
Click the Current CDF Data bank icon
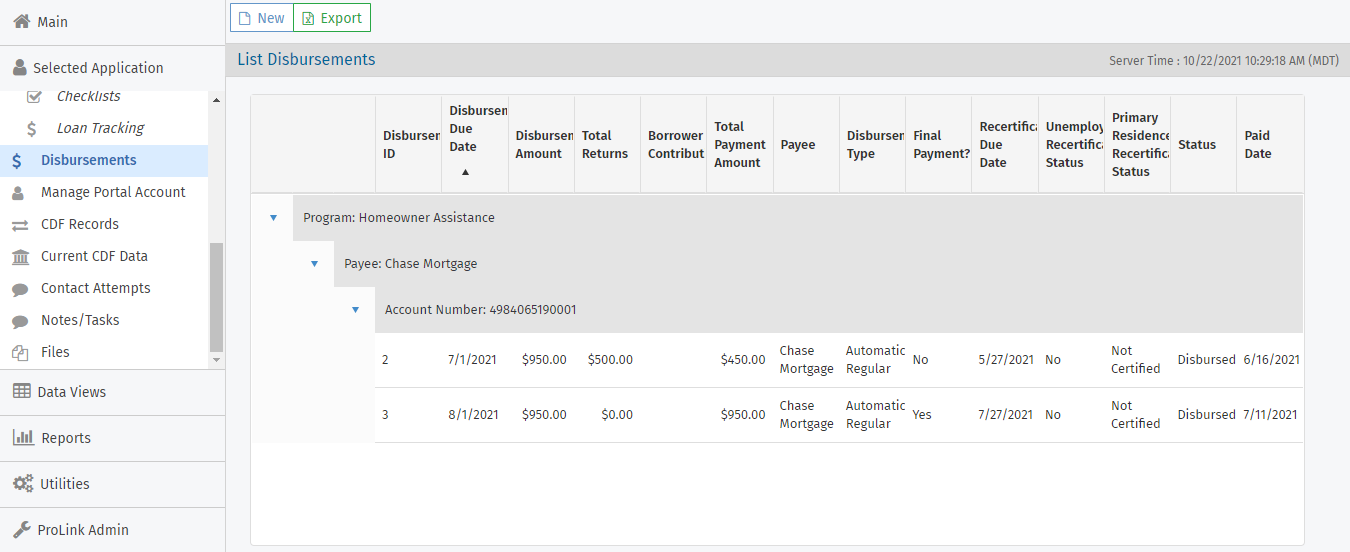[20, 256]
